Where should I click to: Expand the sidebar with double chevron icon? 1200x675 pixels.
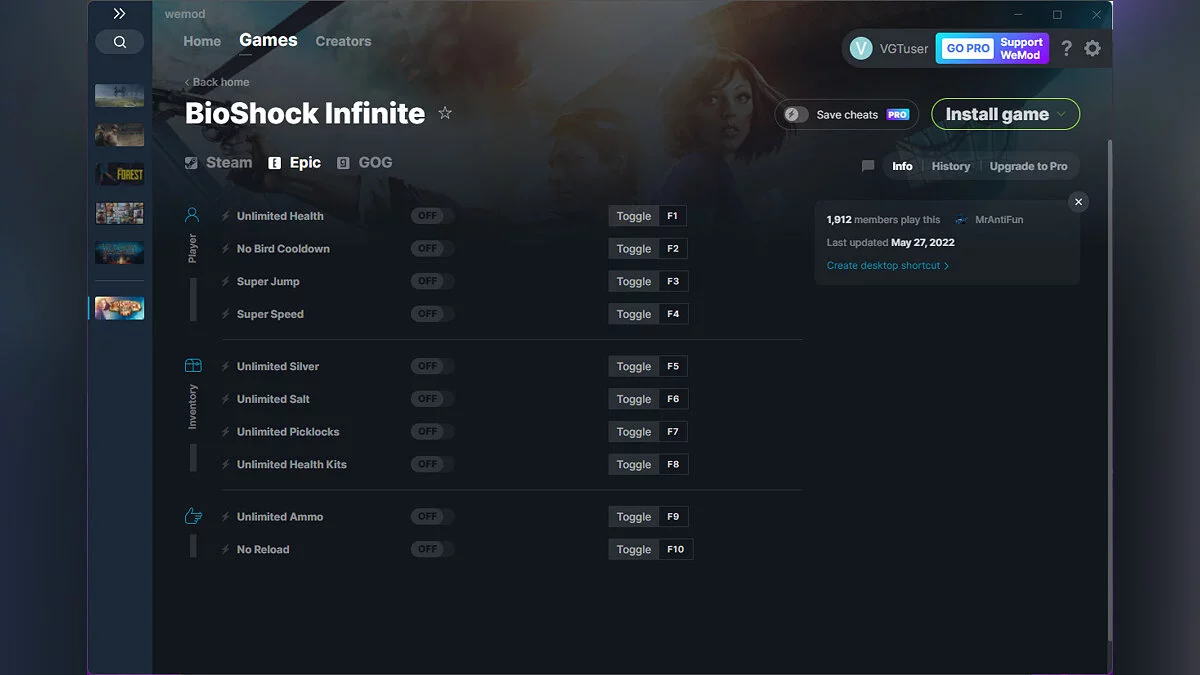(119, 14)
